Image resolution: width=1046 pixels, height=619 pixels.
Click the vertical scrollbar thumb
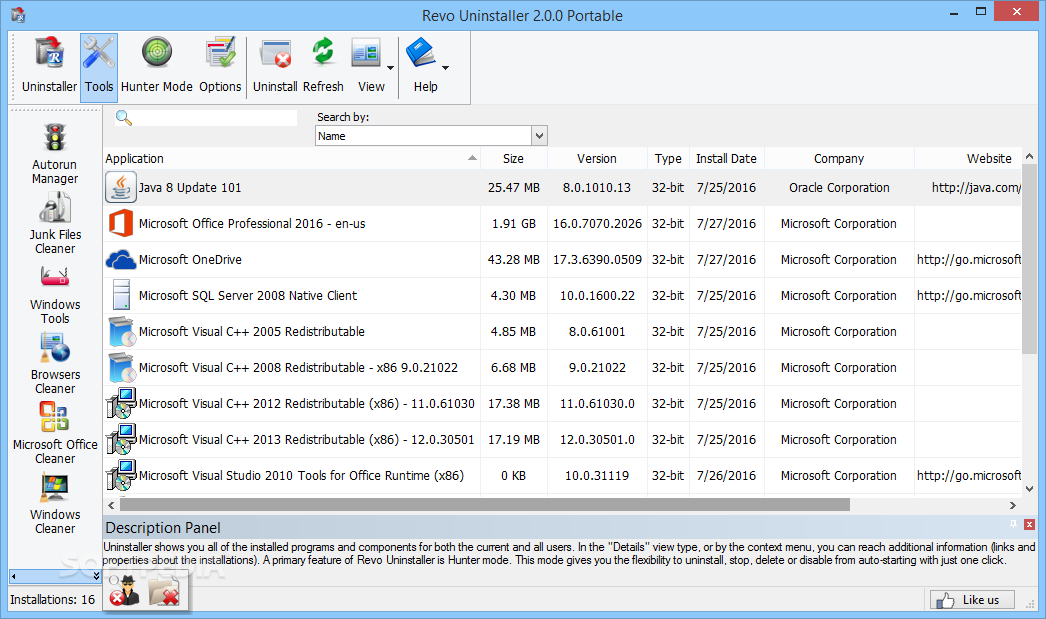tap(1029, 259)
